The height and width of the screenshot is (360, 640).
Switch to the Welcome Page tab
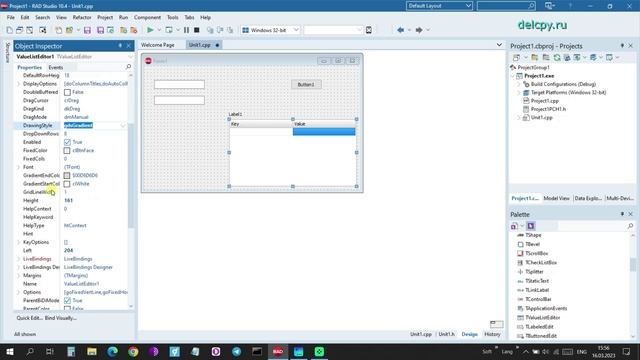click(158, 45)
